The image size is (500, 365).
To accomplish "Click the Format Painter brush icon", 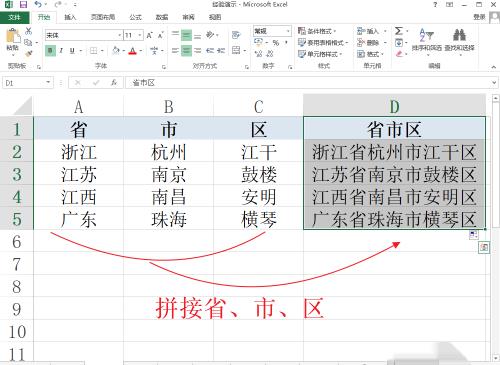I will point(29,53).
